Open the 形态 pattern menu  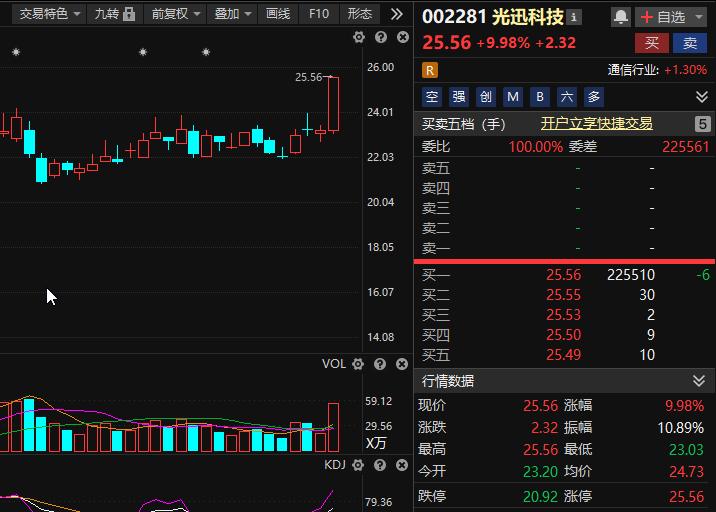point(359,14)
